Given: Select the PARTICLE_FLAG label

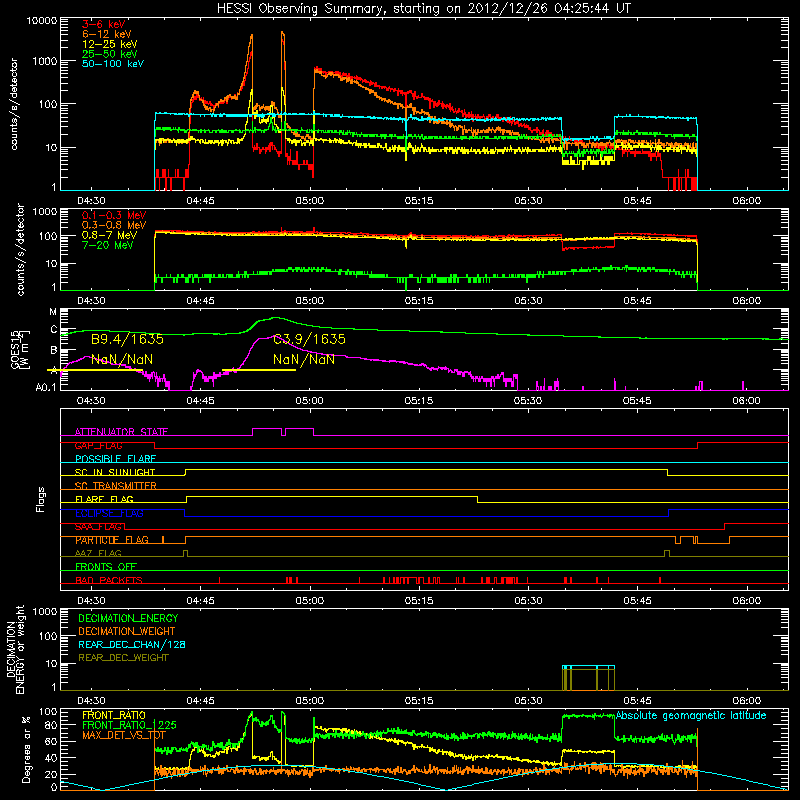Looking at the screenshot, I should [x=112, y=540].
